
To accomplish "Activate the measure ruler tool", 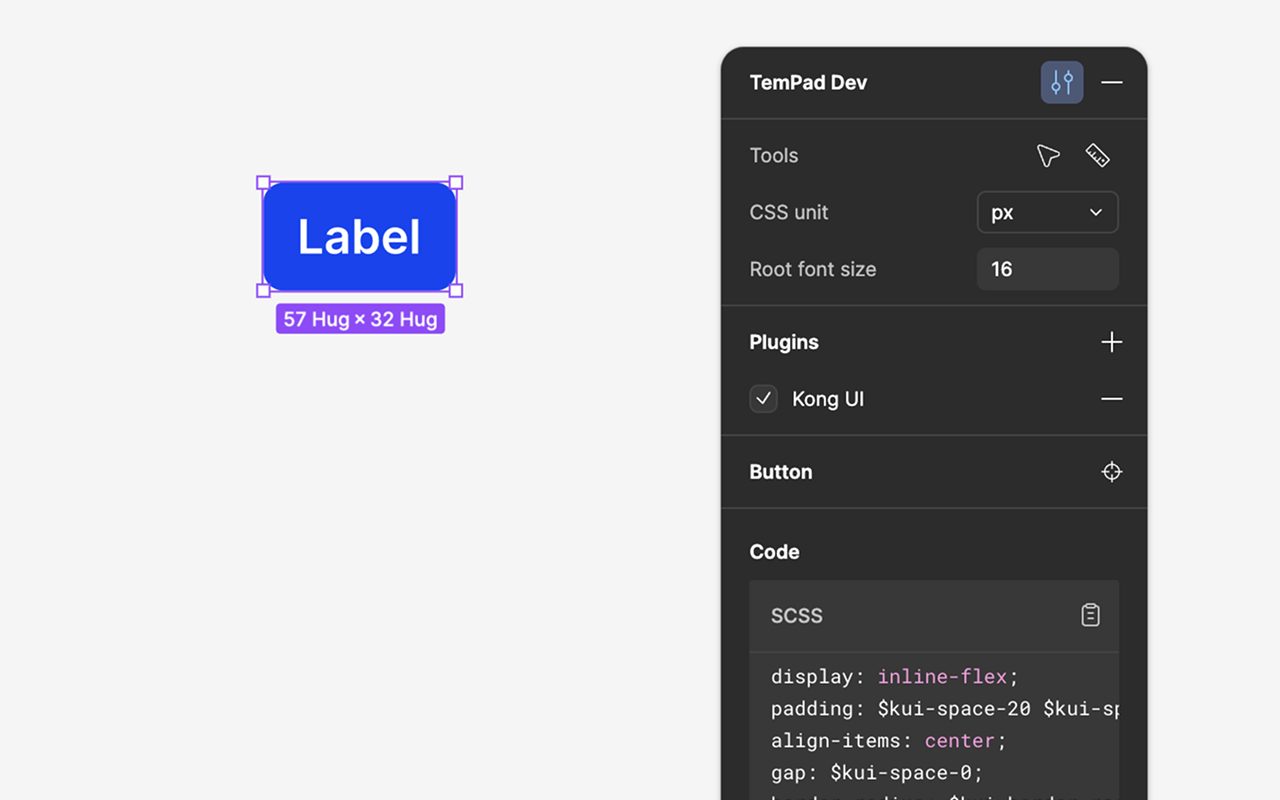I will coord(1097,155).
